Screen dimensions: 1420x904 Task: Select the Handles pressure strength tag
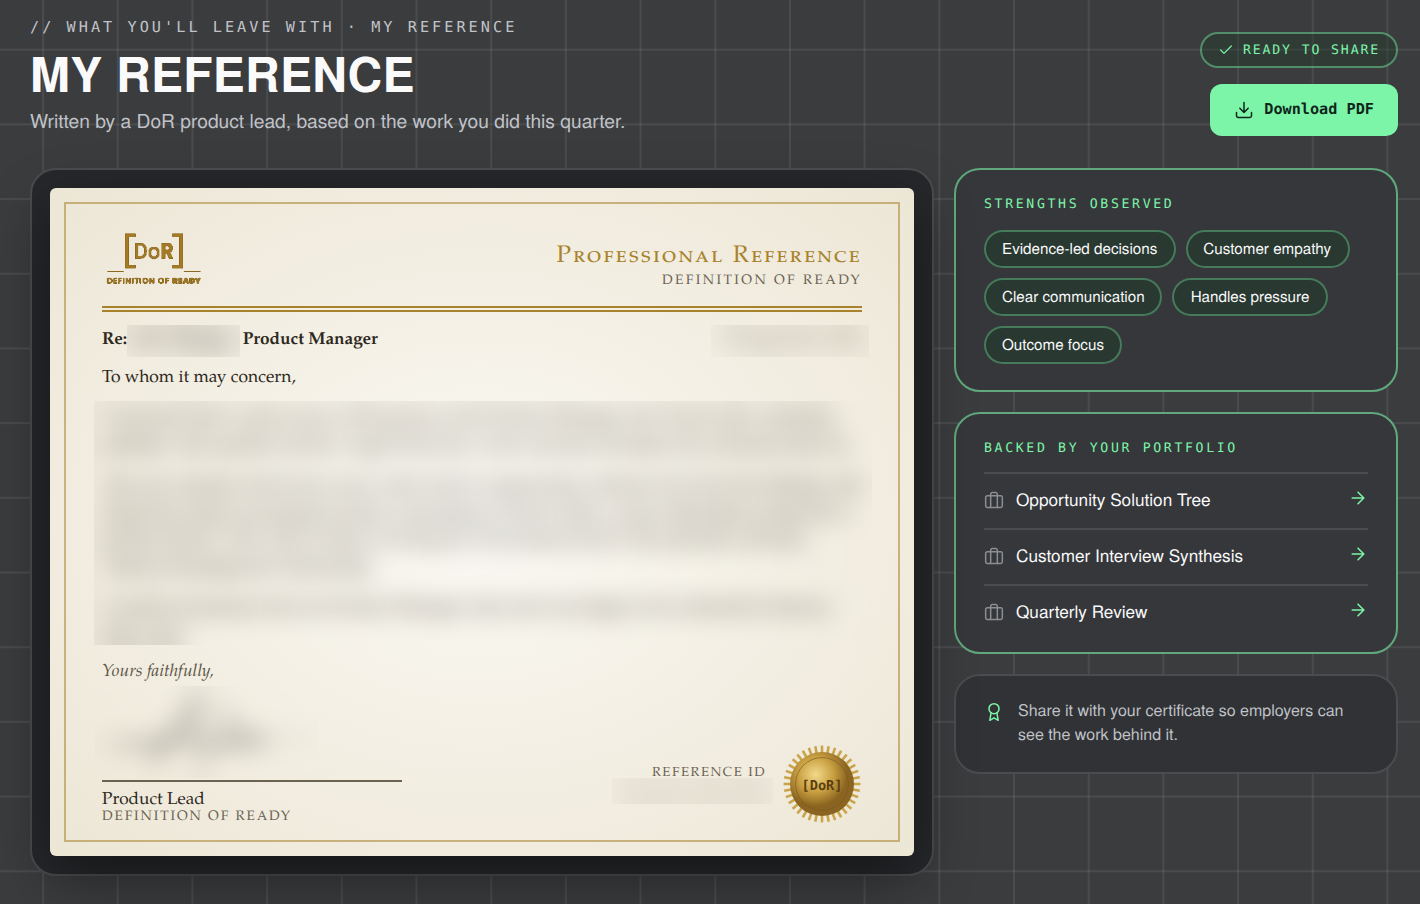[1249, 297]
